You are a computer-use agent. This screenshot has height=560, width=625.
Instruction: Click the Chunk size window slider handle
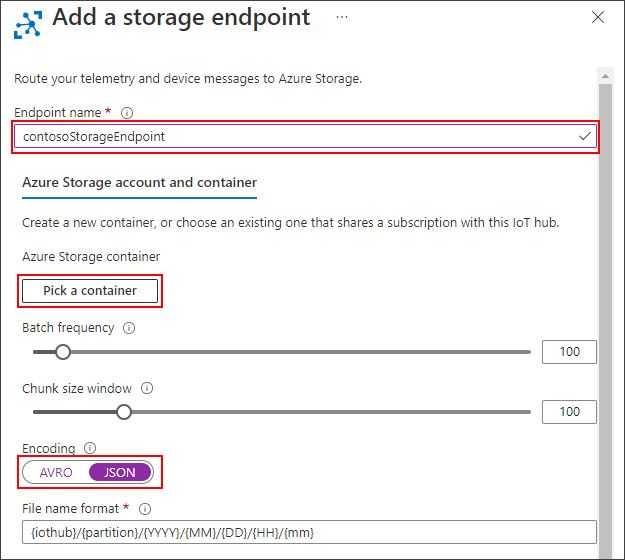point(124,411)
